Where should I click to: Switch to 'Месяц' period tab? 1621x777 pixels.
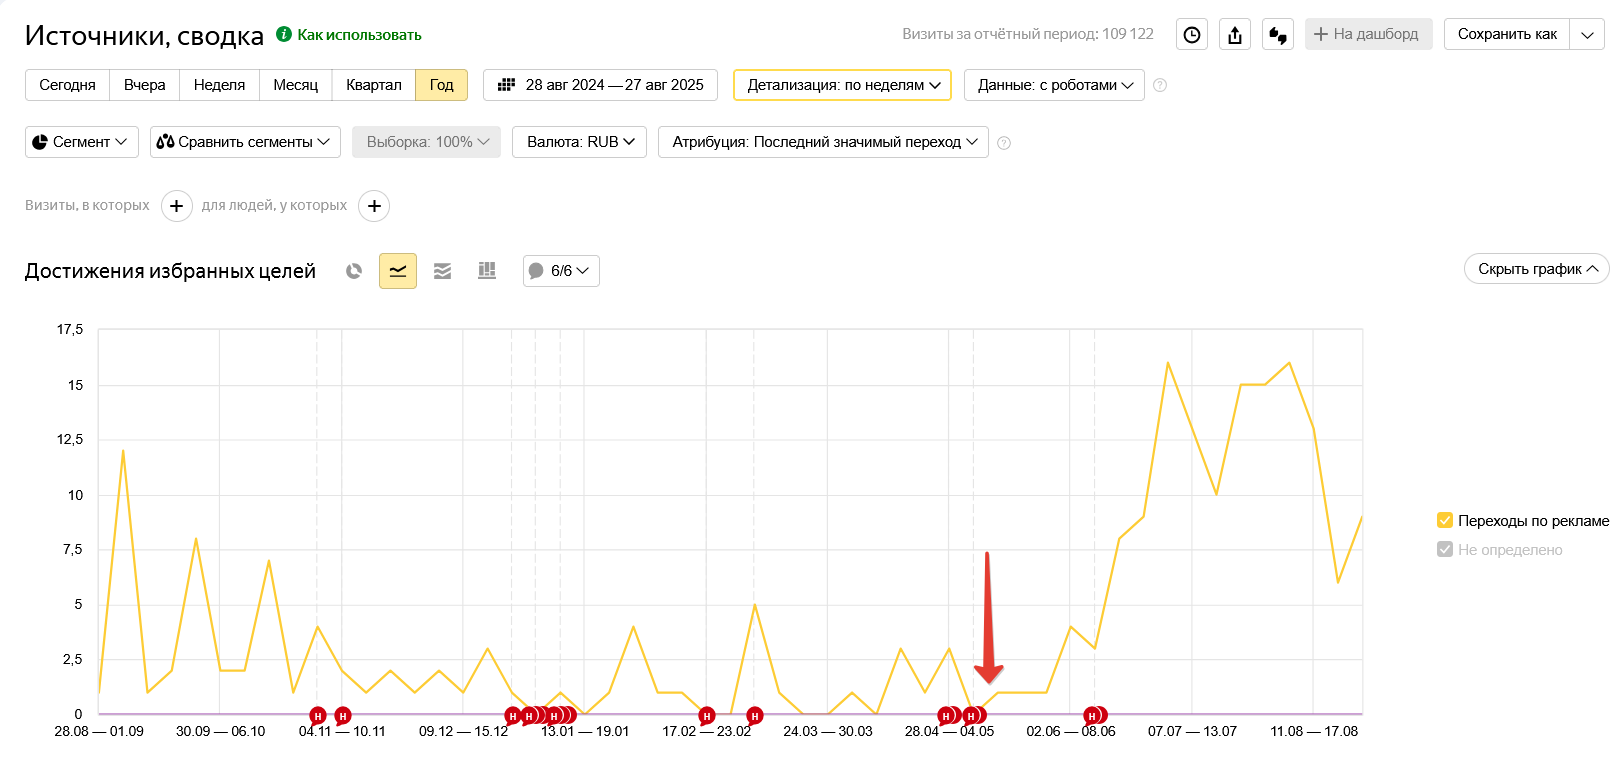(x=295, y=85)
